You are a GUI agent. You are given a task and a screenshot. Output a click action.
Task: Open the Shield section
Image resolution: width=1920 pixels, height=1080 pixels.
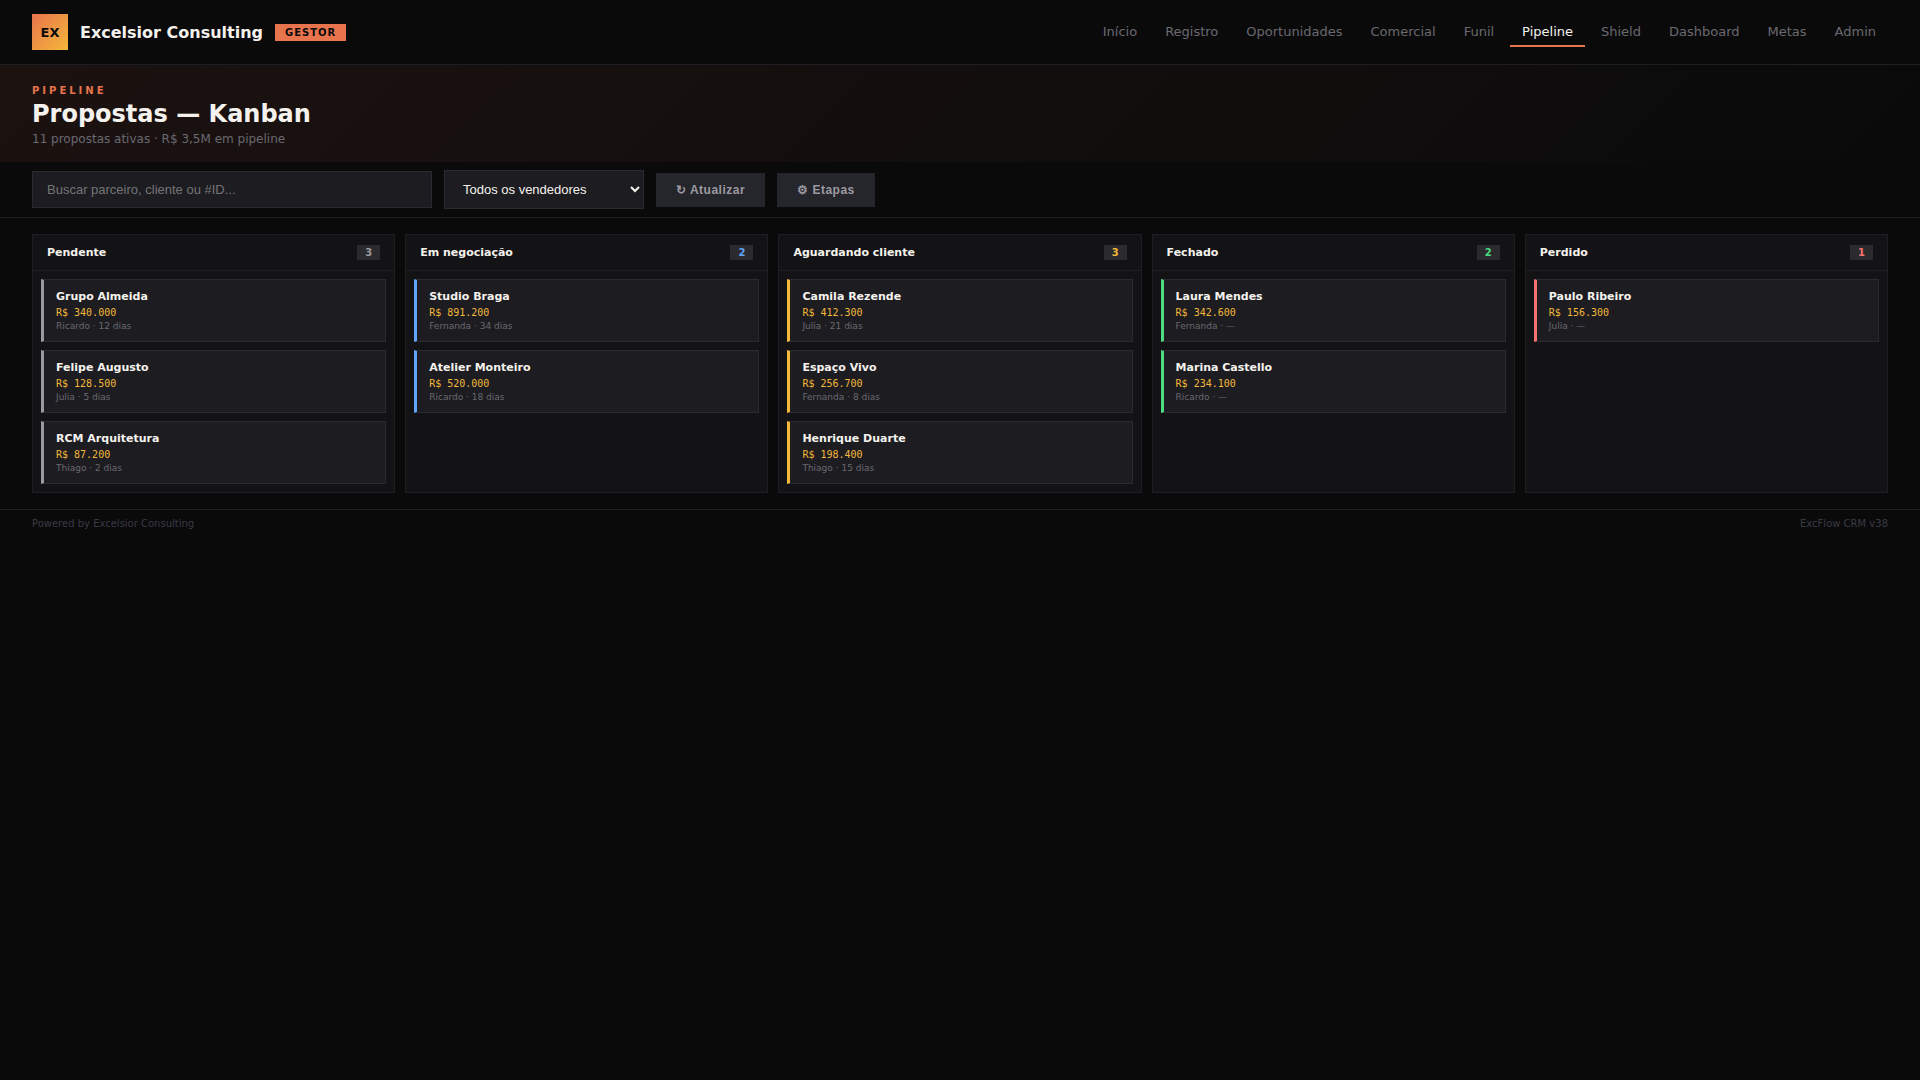pyautogui.click(x=1620, y=32)
